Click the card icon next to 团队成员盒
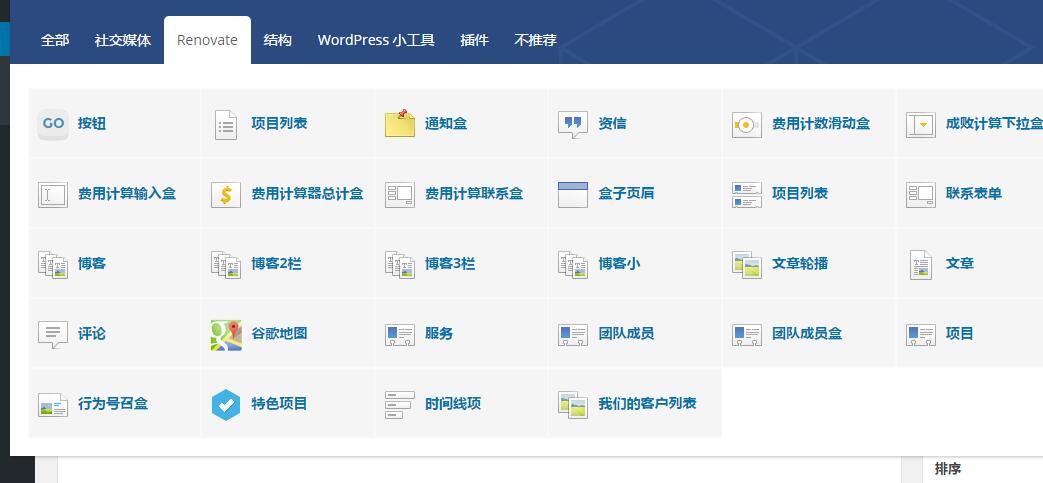Viewport: 1043px width, 483px height. 746,335
